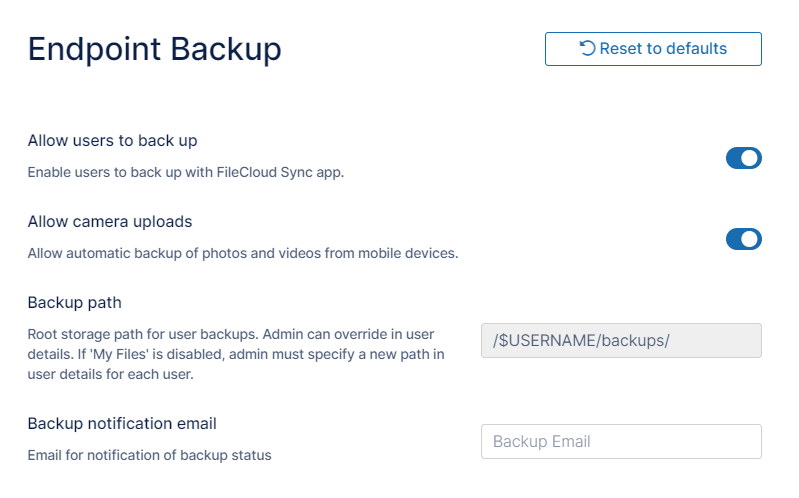Click "Email for notification of backup status" text
Viewport: 799px width, 498px height.
[149, 455]
